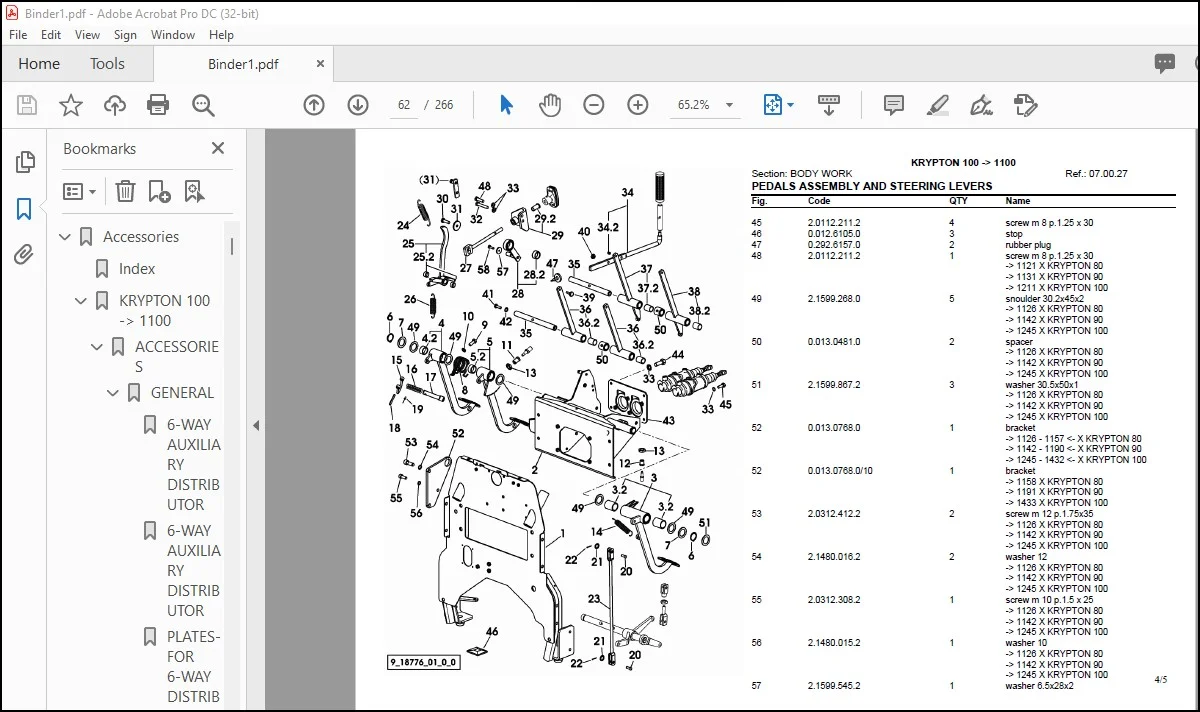This screenshot has width=1200, height=712.
Task: Click the fit page scrolling icon
Action: click(x=773, y=105)
